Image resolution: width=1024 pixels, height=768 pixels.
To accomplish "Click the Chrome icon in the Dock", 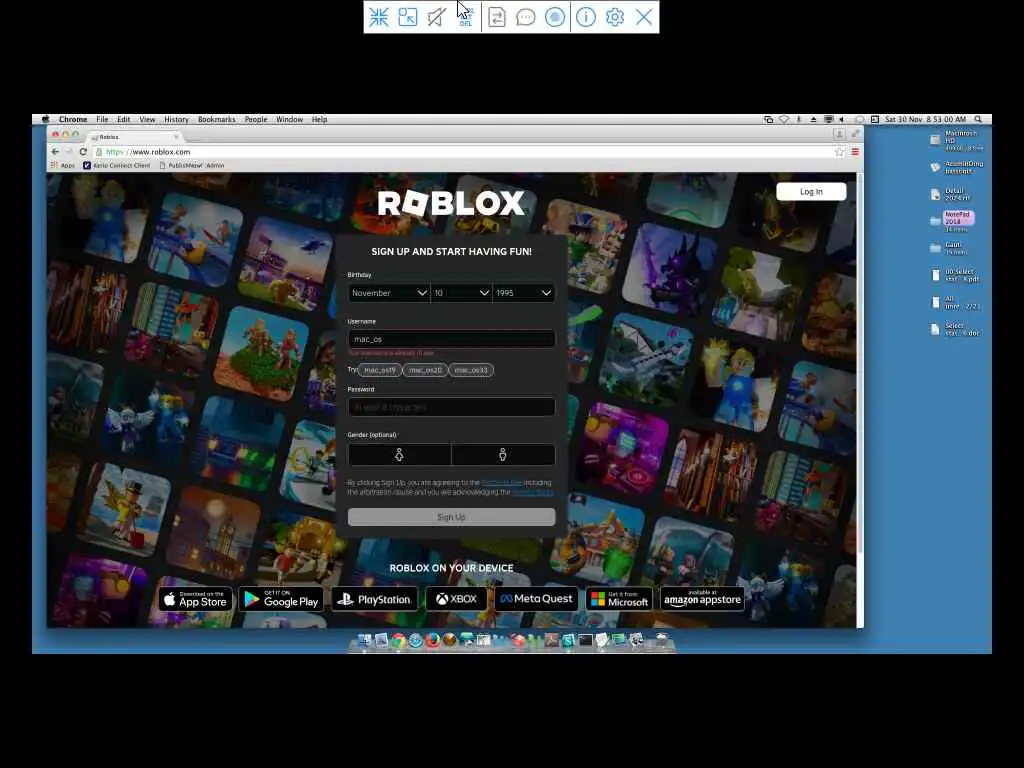I will pyautogui.click(x=398, y=640).
